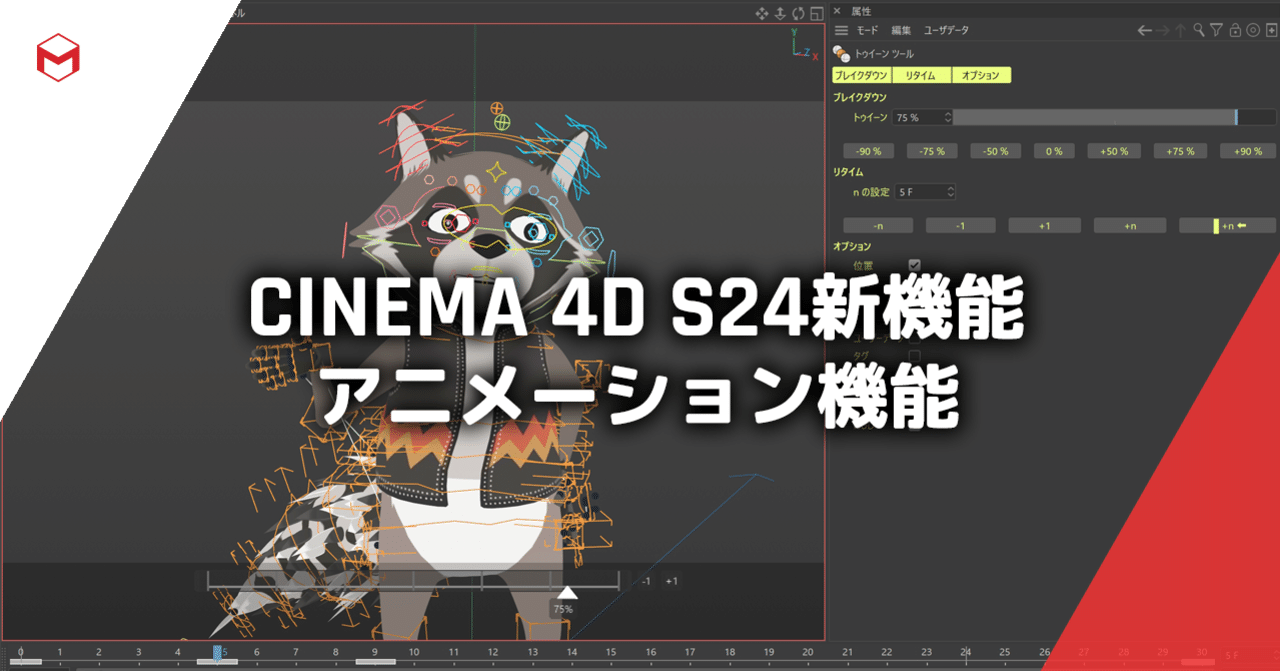Open the search filter magnifier in the attribute panel
The image size is (1280, 671).
[x=1198, y=30]
